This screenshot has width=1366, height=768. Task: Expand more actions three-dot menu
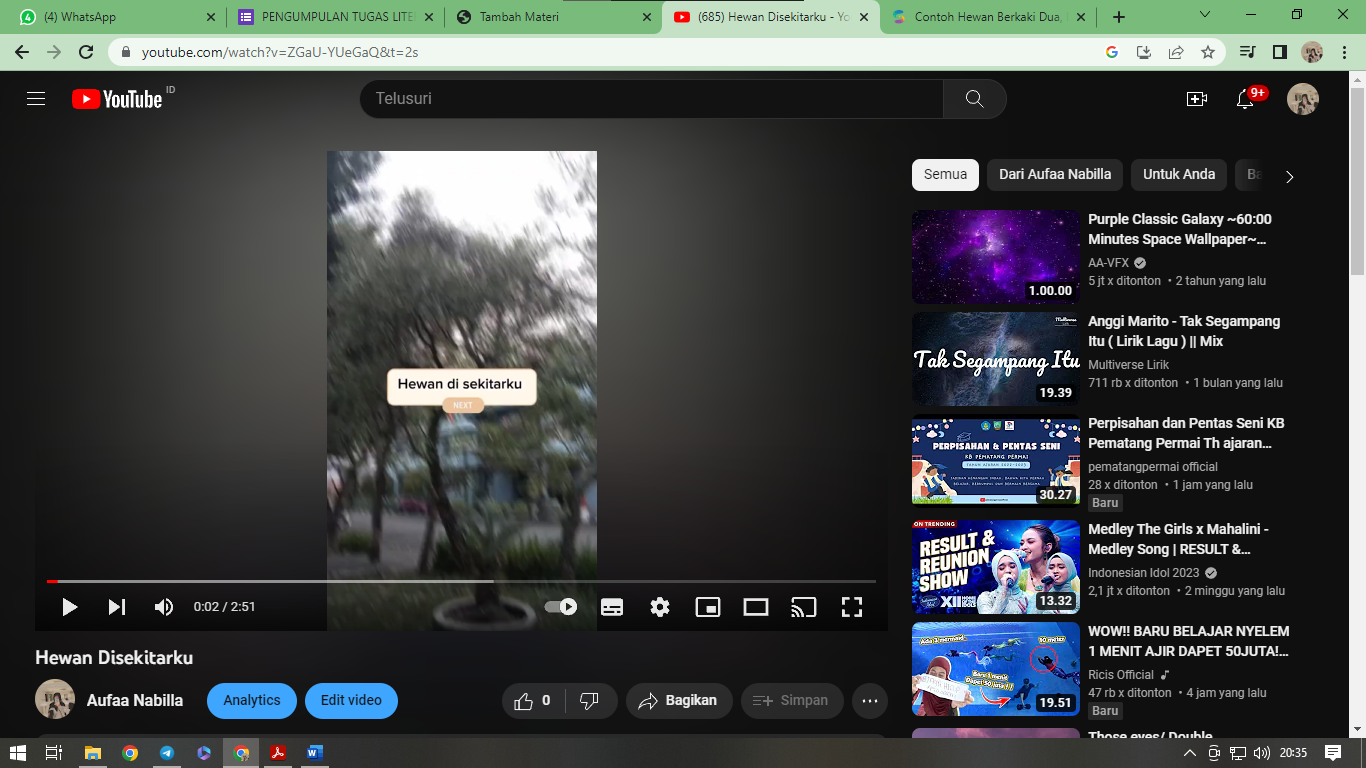click(869, 701)
